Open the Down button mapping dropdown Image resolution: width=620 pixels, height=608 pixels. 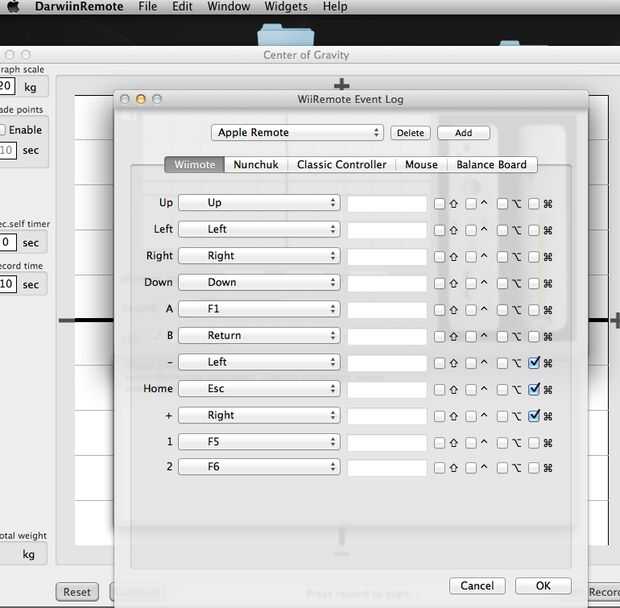pyautogui.click(x=259, y=282)
